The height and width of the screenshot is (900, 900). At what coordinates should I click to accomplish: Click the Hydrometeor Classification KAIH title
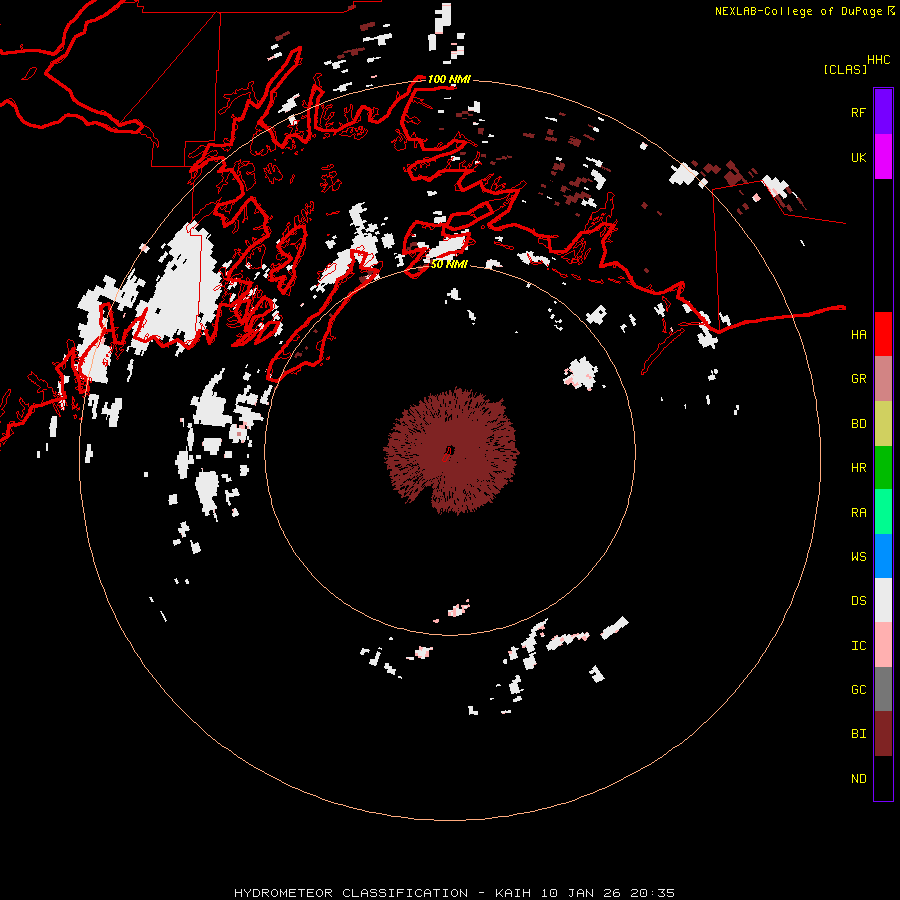(x=454, y=893)
